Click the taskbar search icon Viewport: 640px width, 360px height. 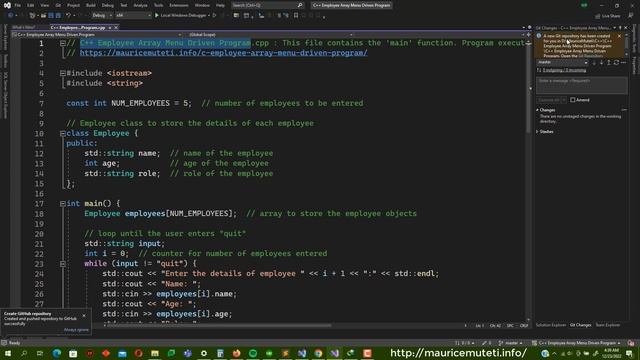point(24,353)
